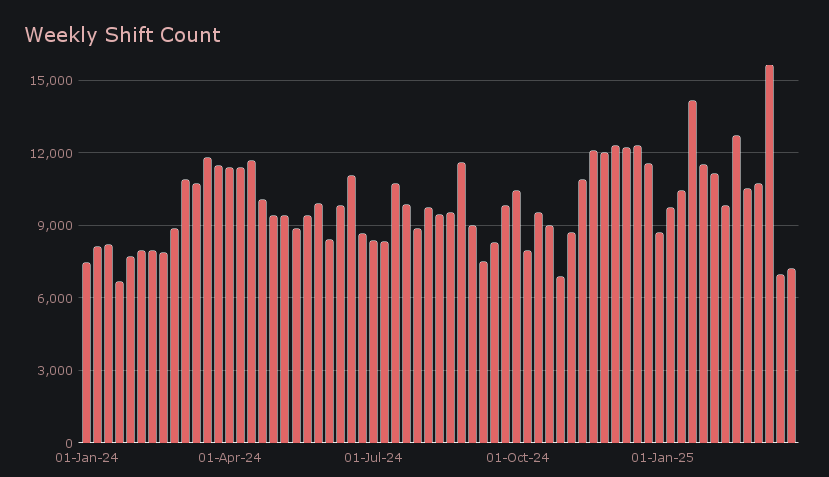Select the 01-Oct-24 x-axis label
The height and width of the screenshot is (477, 829).
coord(517,458)
